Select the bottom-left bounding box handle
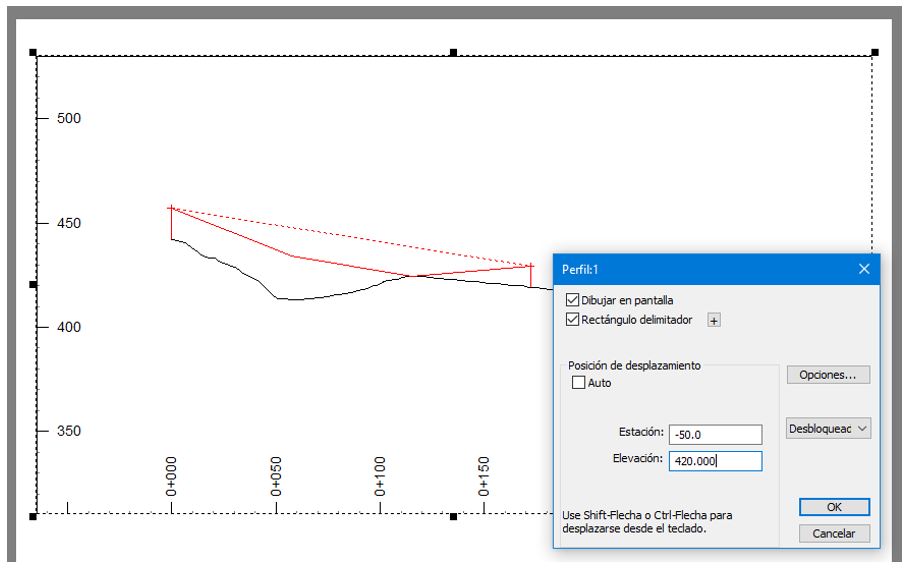Viewport: 917px width, 570px height. tap(33, 516)
